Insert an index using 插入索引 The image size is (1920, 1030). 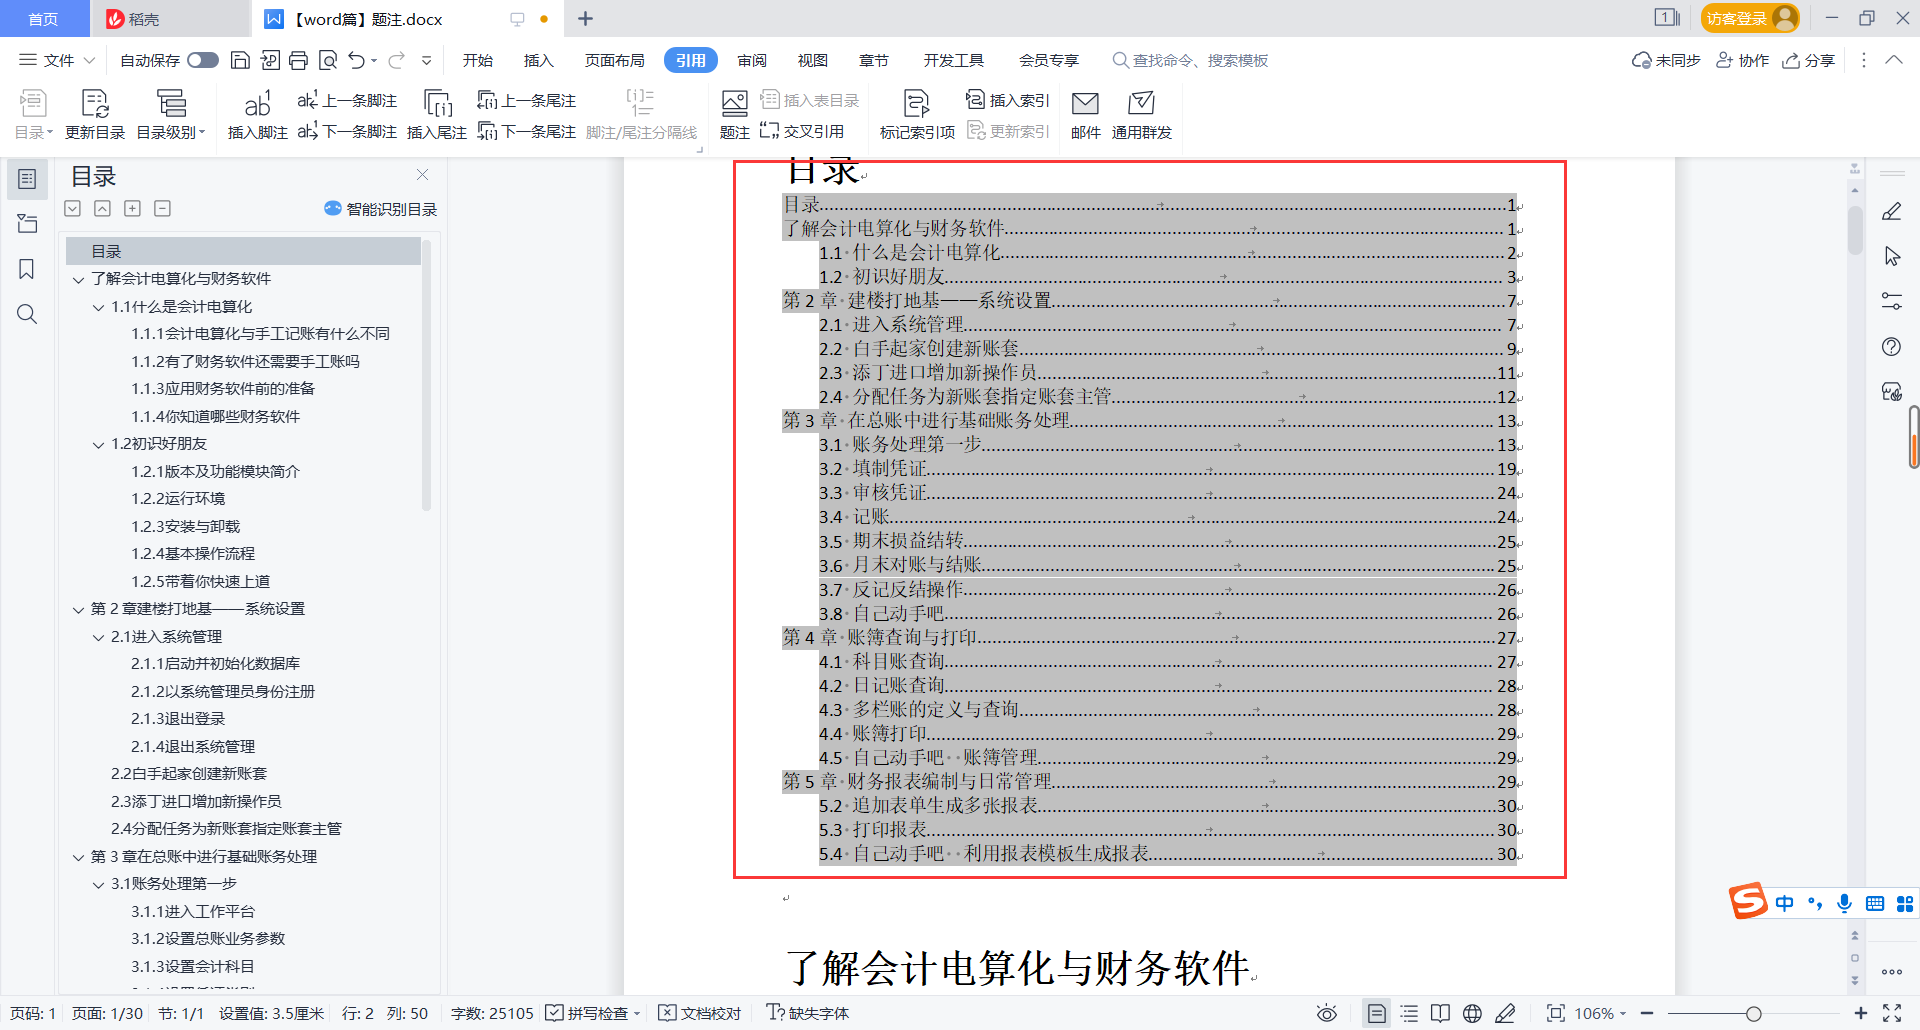(1008, 100)
